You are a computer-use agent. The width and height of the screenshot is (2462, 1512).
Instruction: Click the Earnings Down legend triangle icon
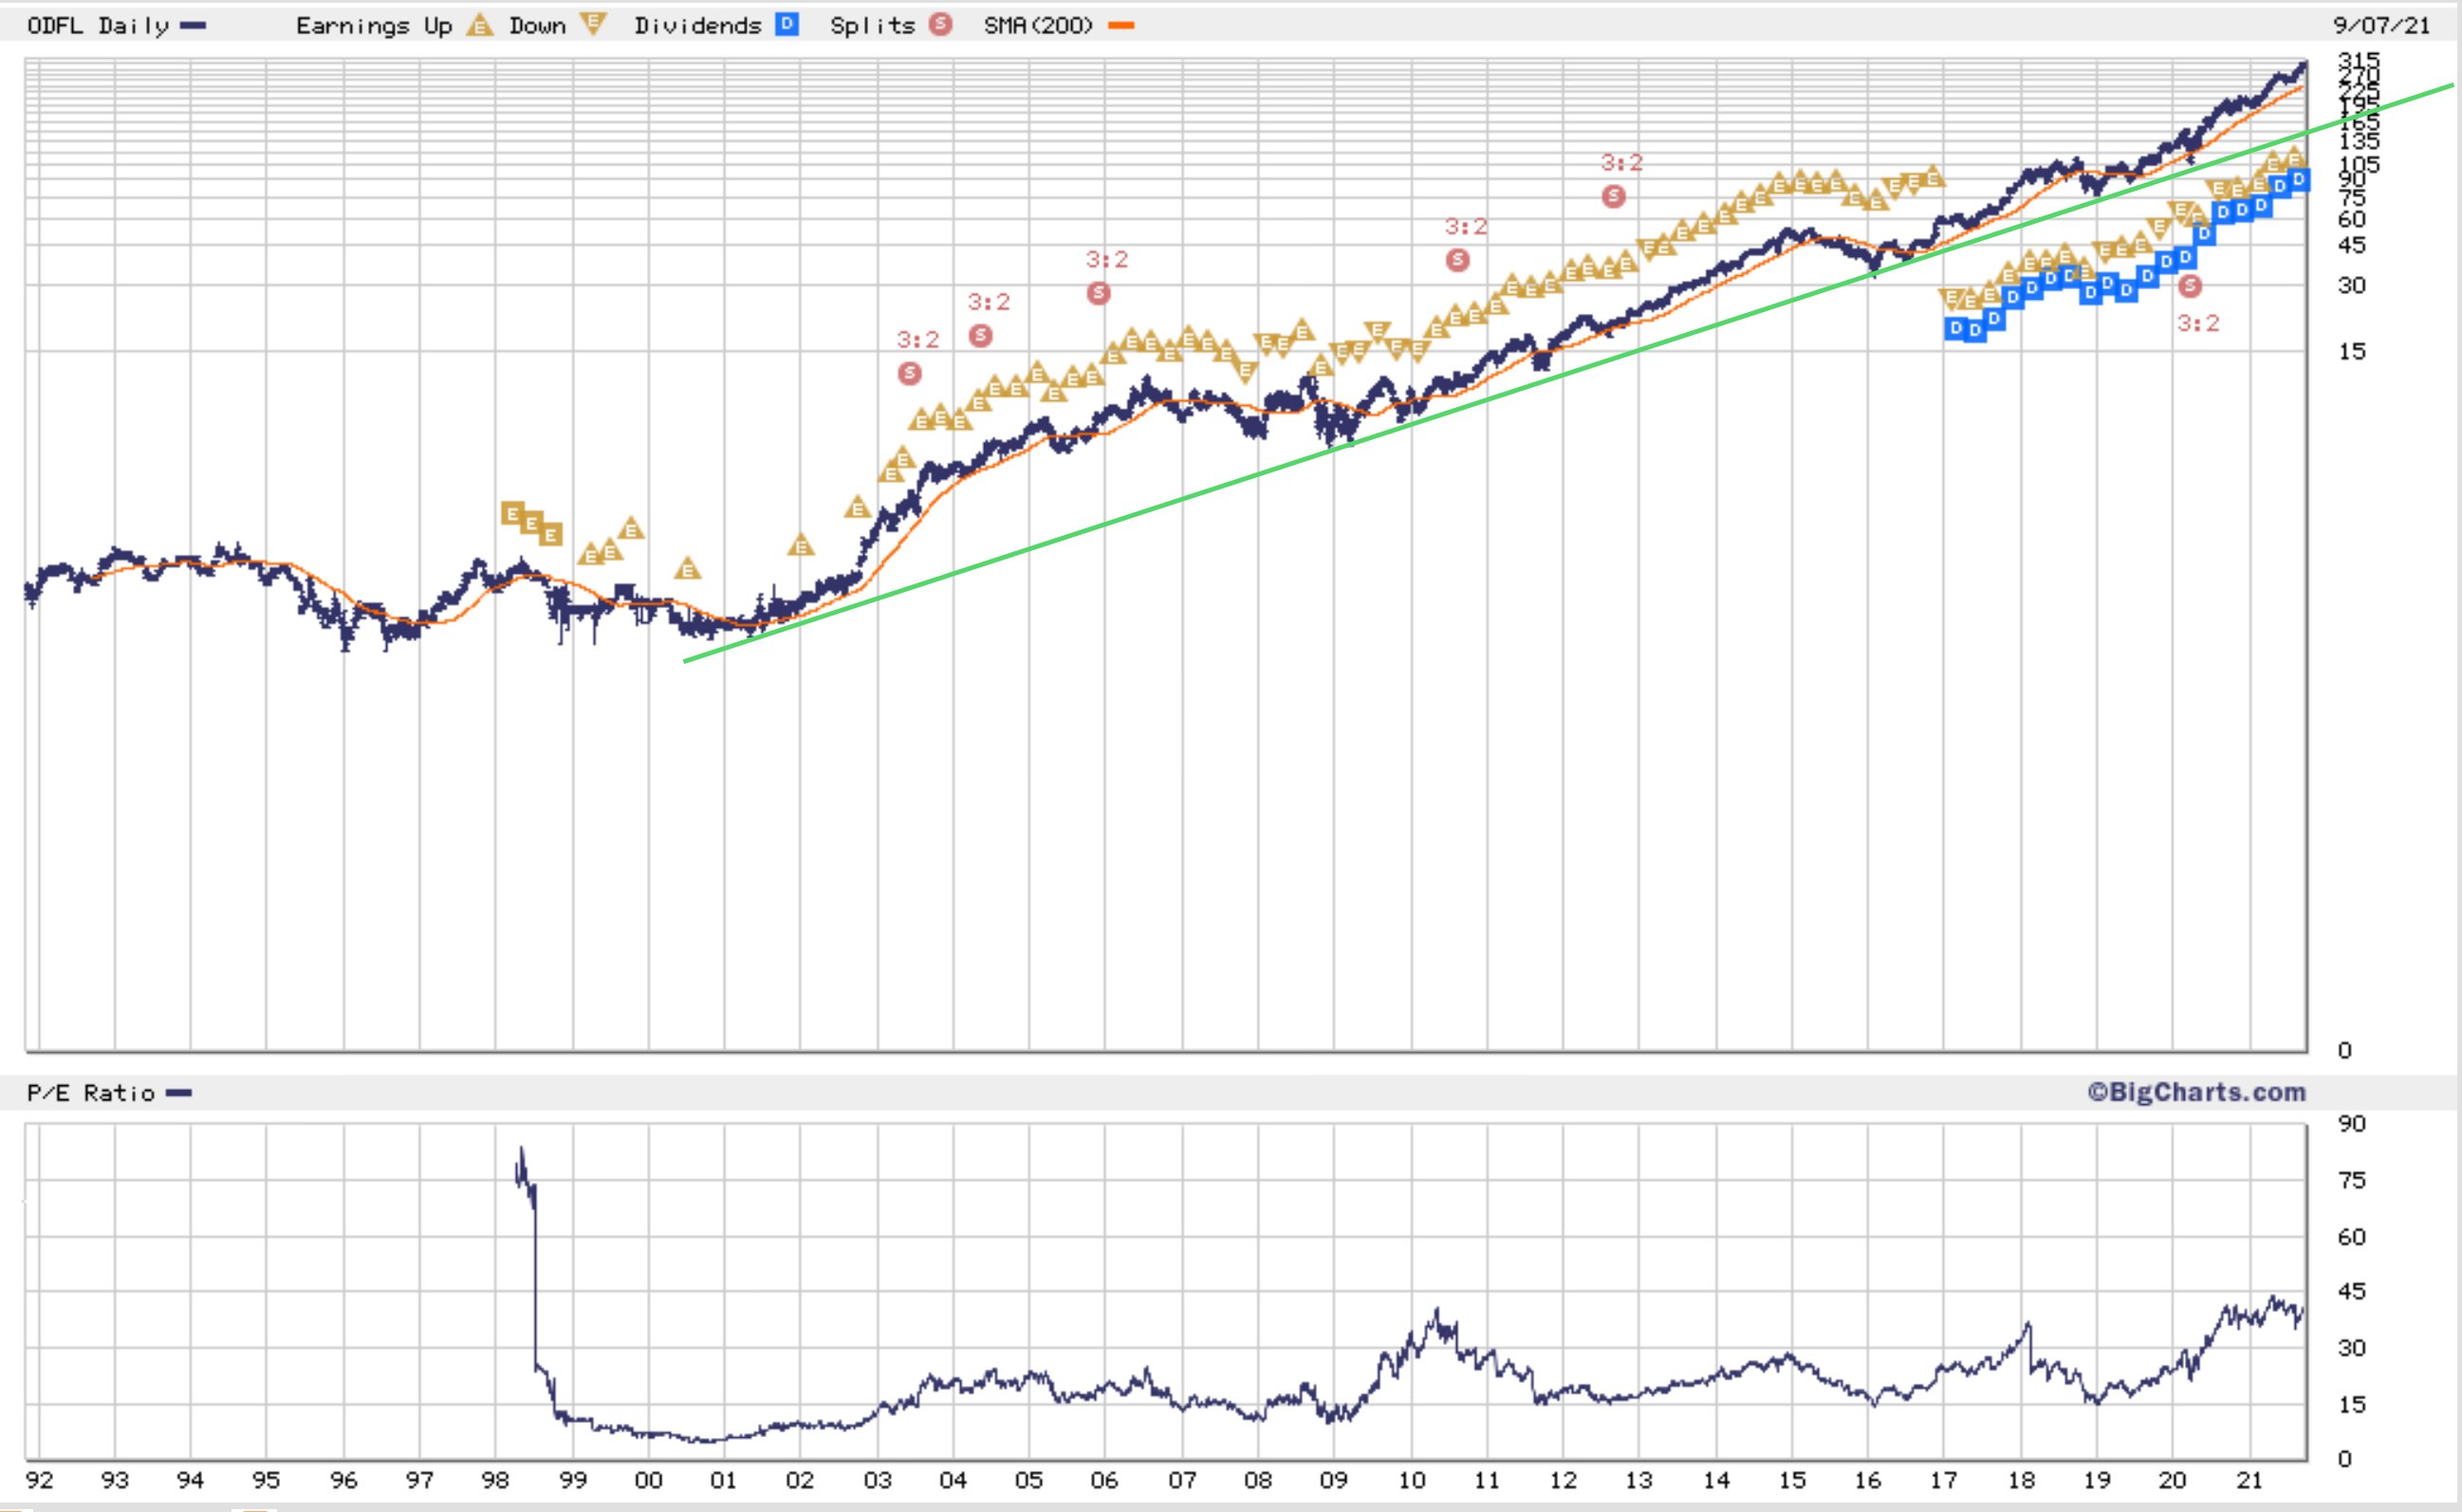click(x=593, y=26)
